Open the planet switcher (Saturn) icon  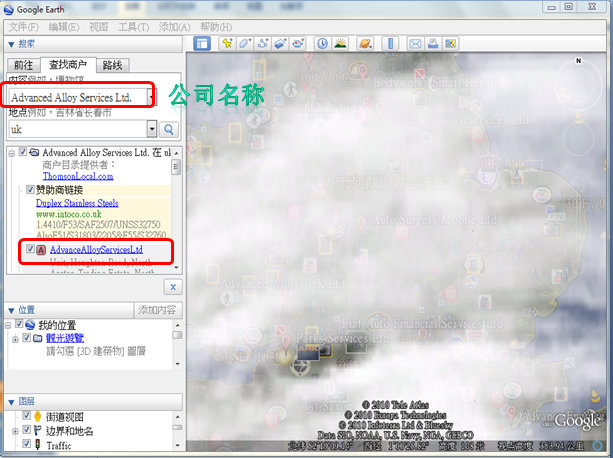(365, 43)
